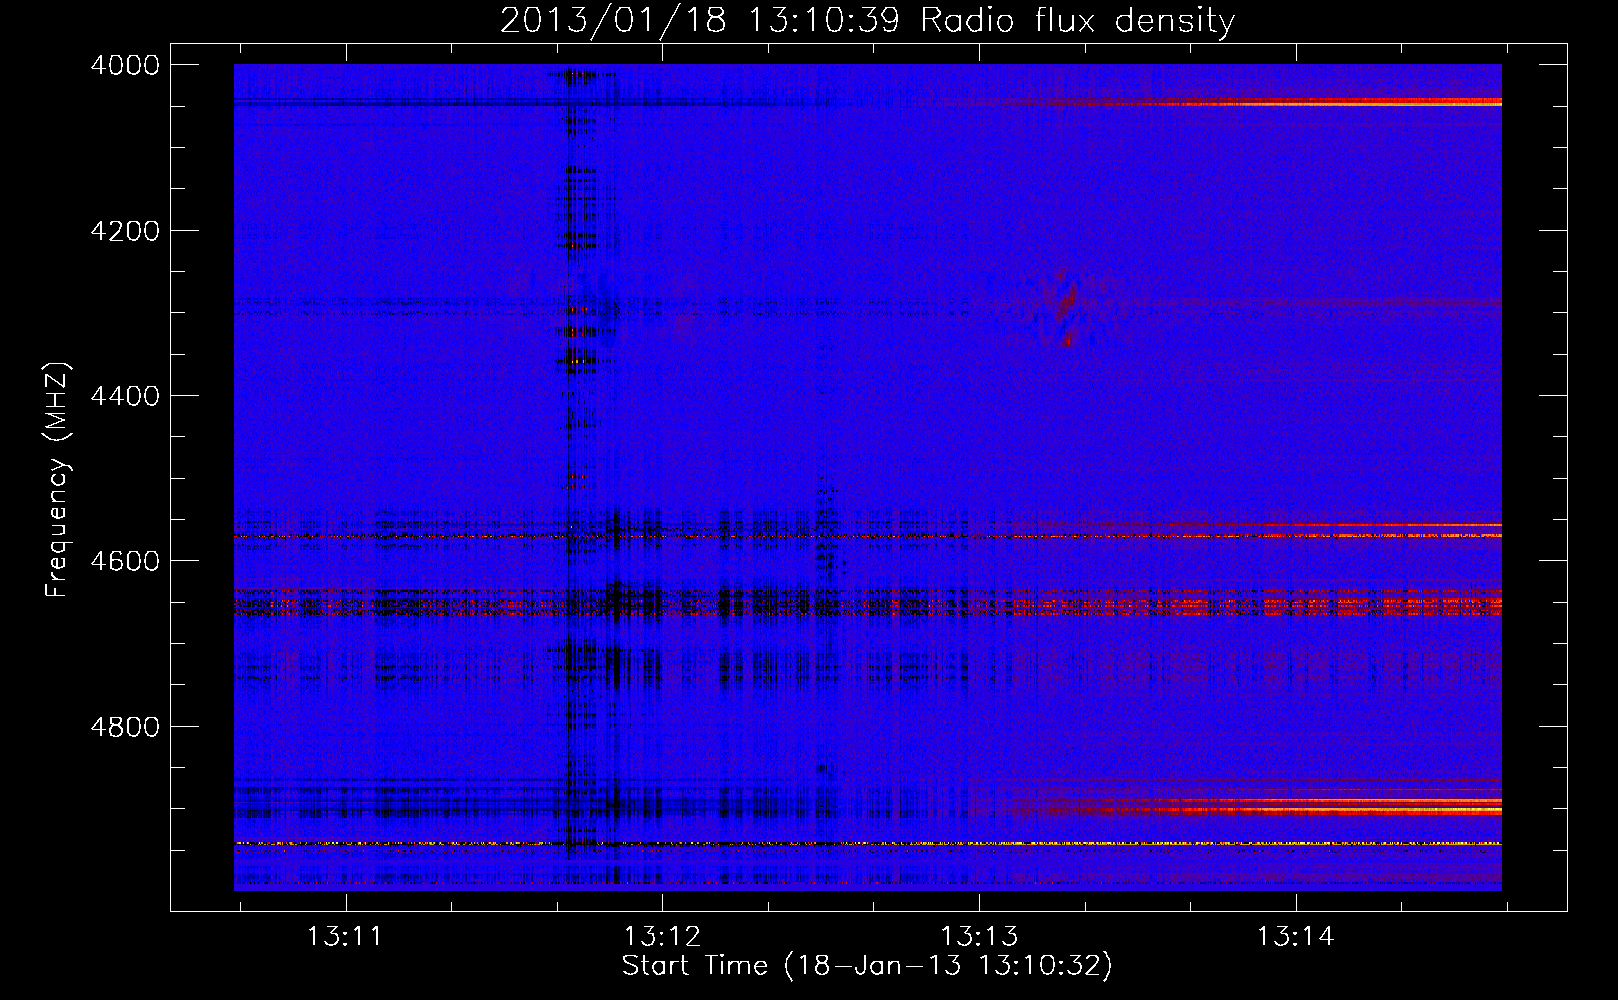Click the 13:11 time axis label
The height and width of the screenshot is (1000, 1618).
[345, 937]
